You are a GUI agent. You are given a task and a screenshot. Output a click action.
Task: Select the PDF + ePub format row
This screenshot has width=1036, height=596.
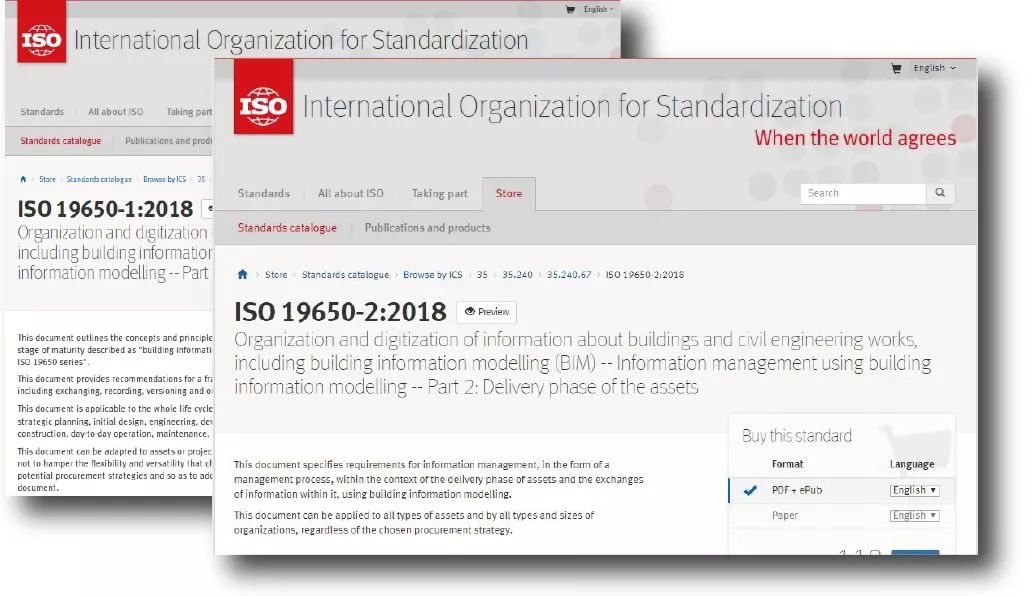[842, 490]
